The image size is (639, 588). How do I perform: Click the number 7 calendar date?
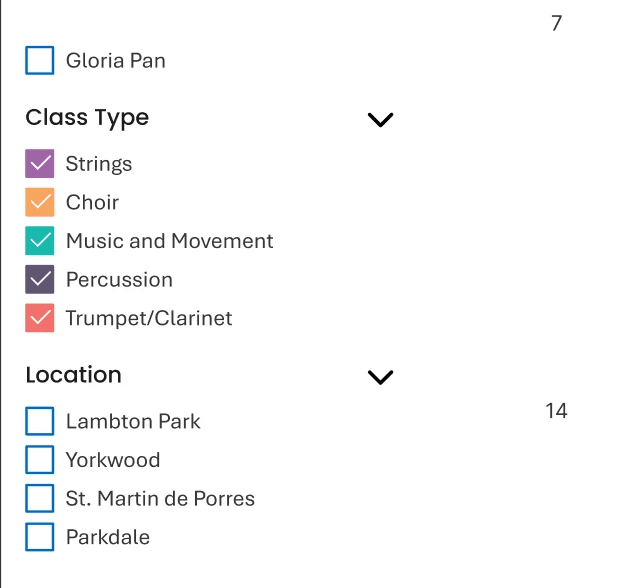point(557,23)
